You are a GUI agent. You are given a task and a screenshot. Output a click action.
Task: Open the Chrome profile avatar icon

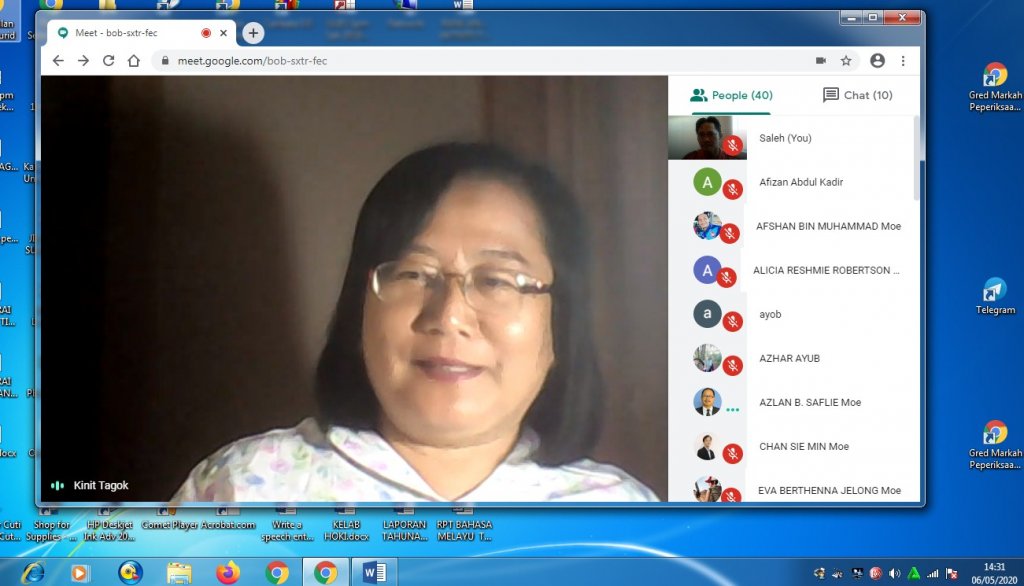(x=877, y=61)
